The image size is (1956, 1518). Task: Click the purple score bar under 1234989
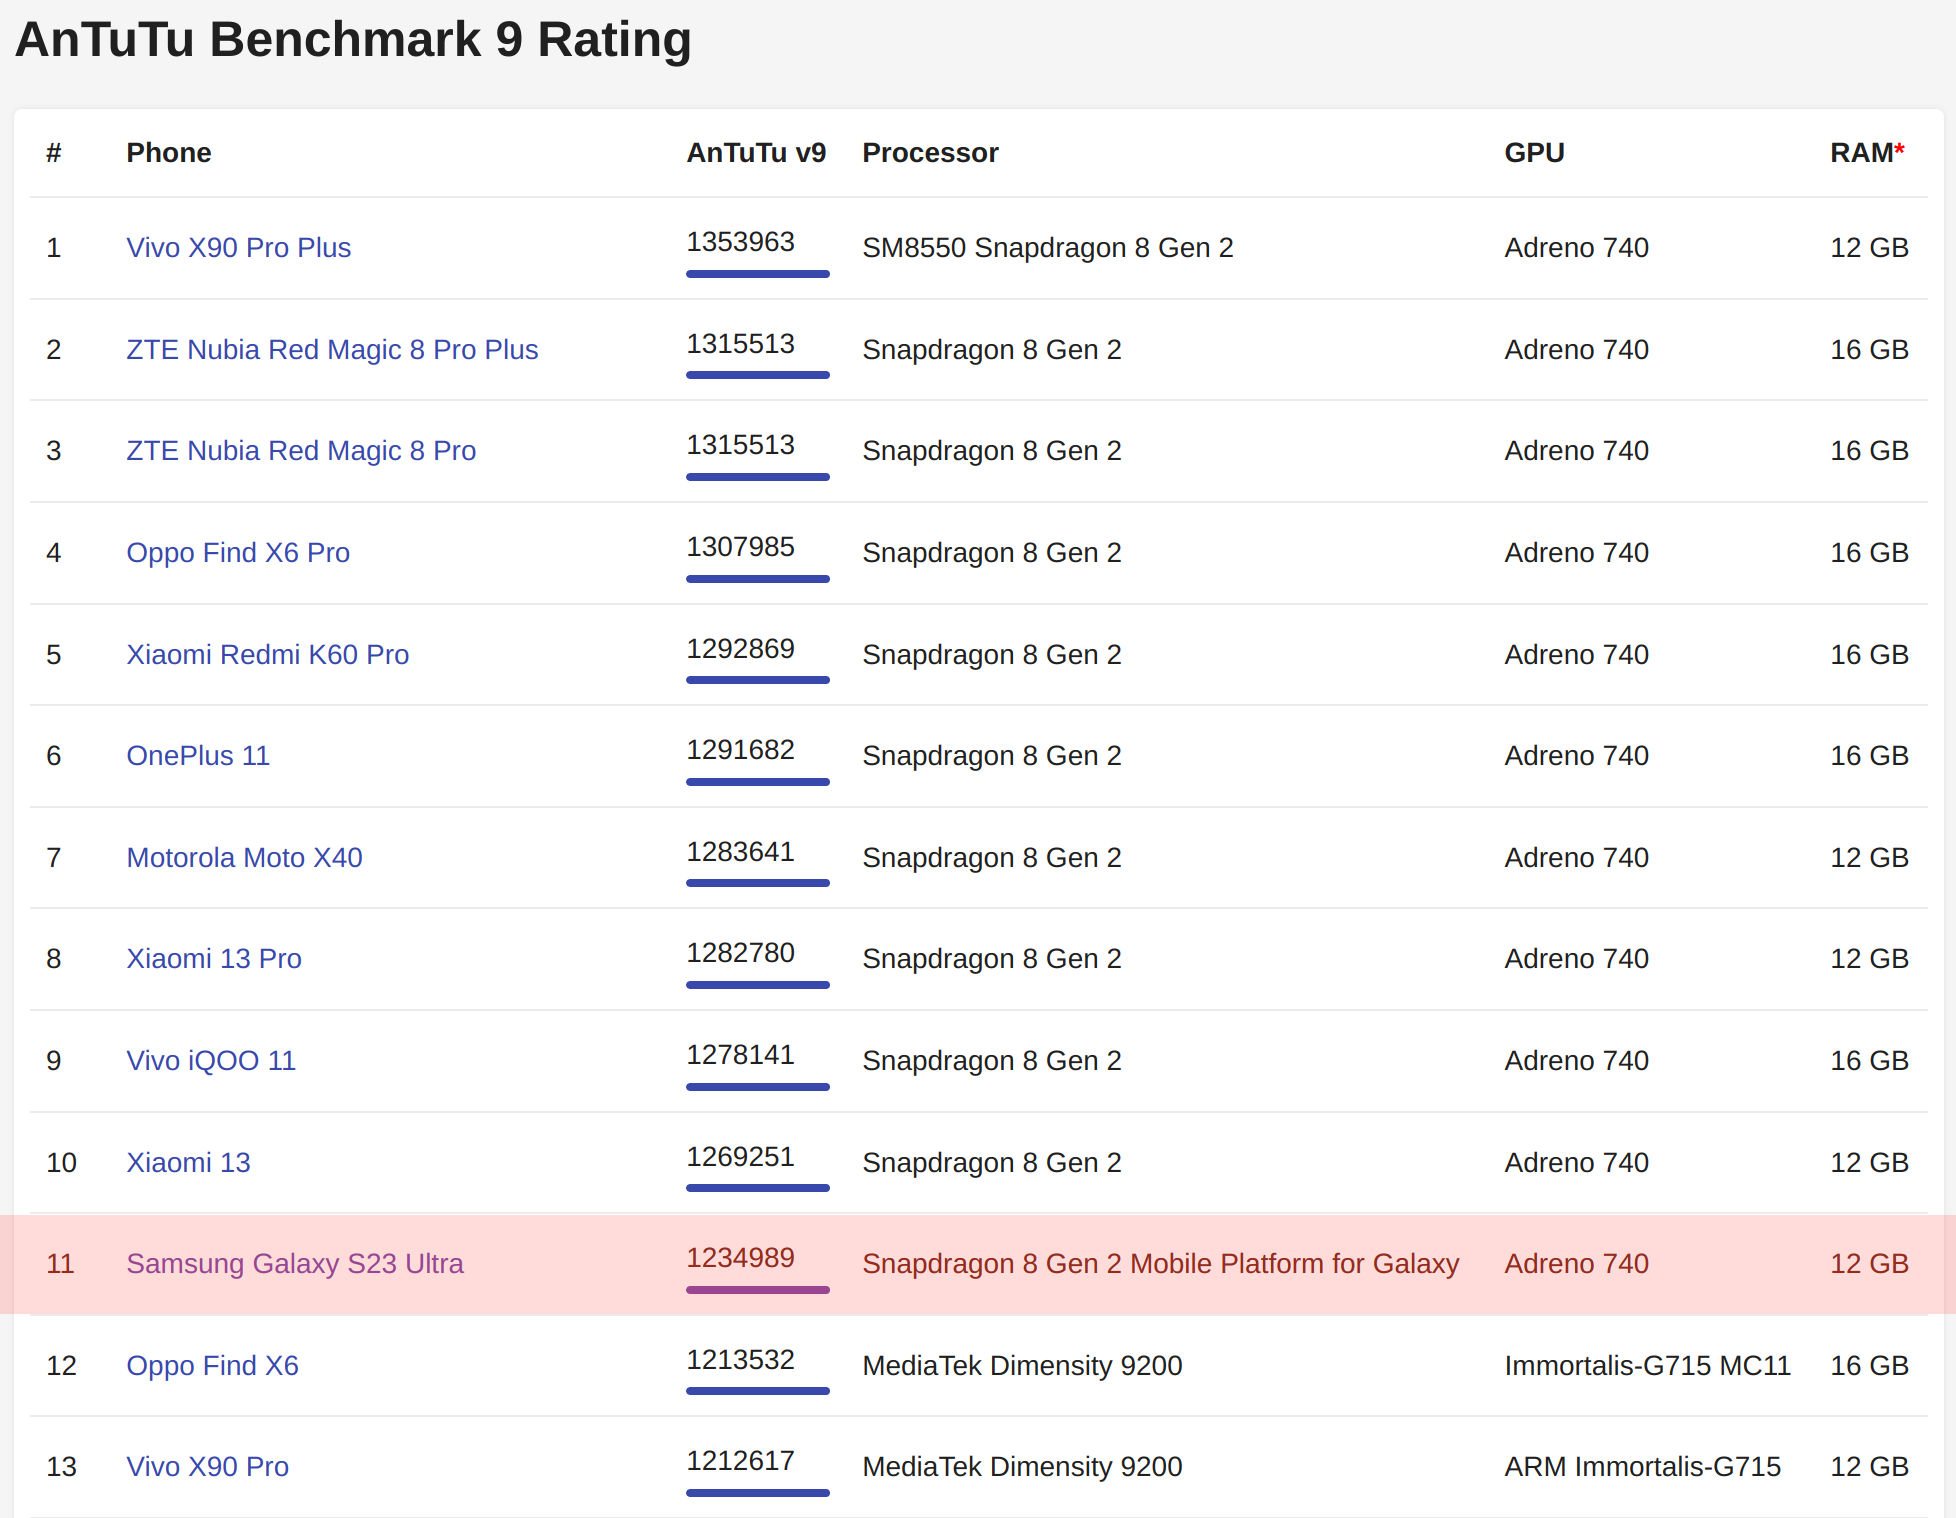758,1290
